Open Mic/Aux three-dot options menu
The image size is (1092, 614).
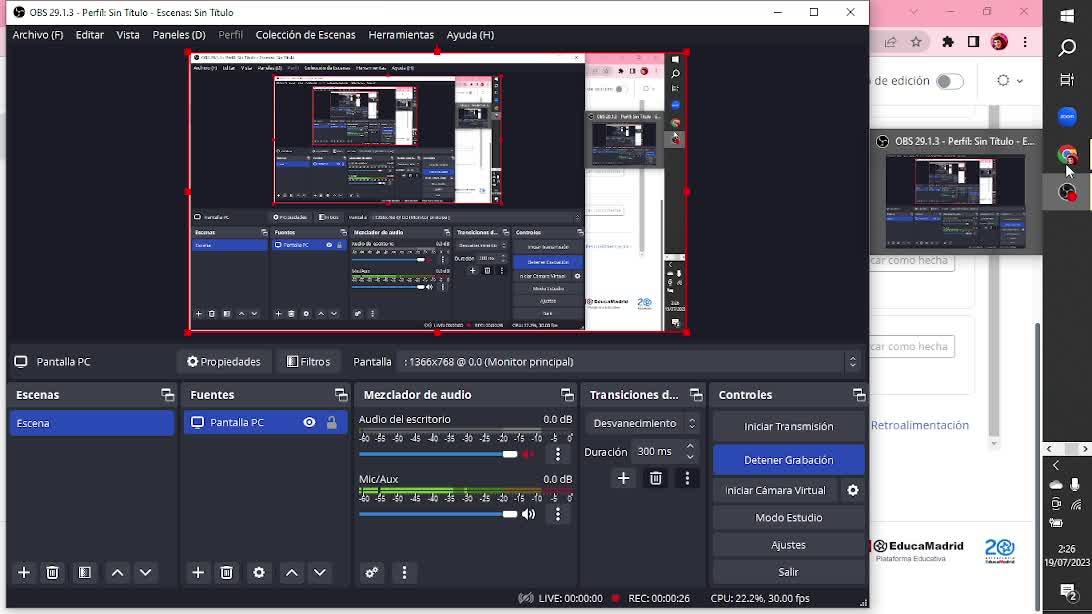click(x=558, y=514)
